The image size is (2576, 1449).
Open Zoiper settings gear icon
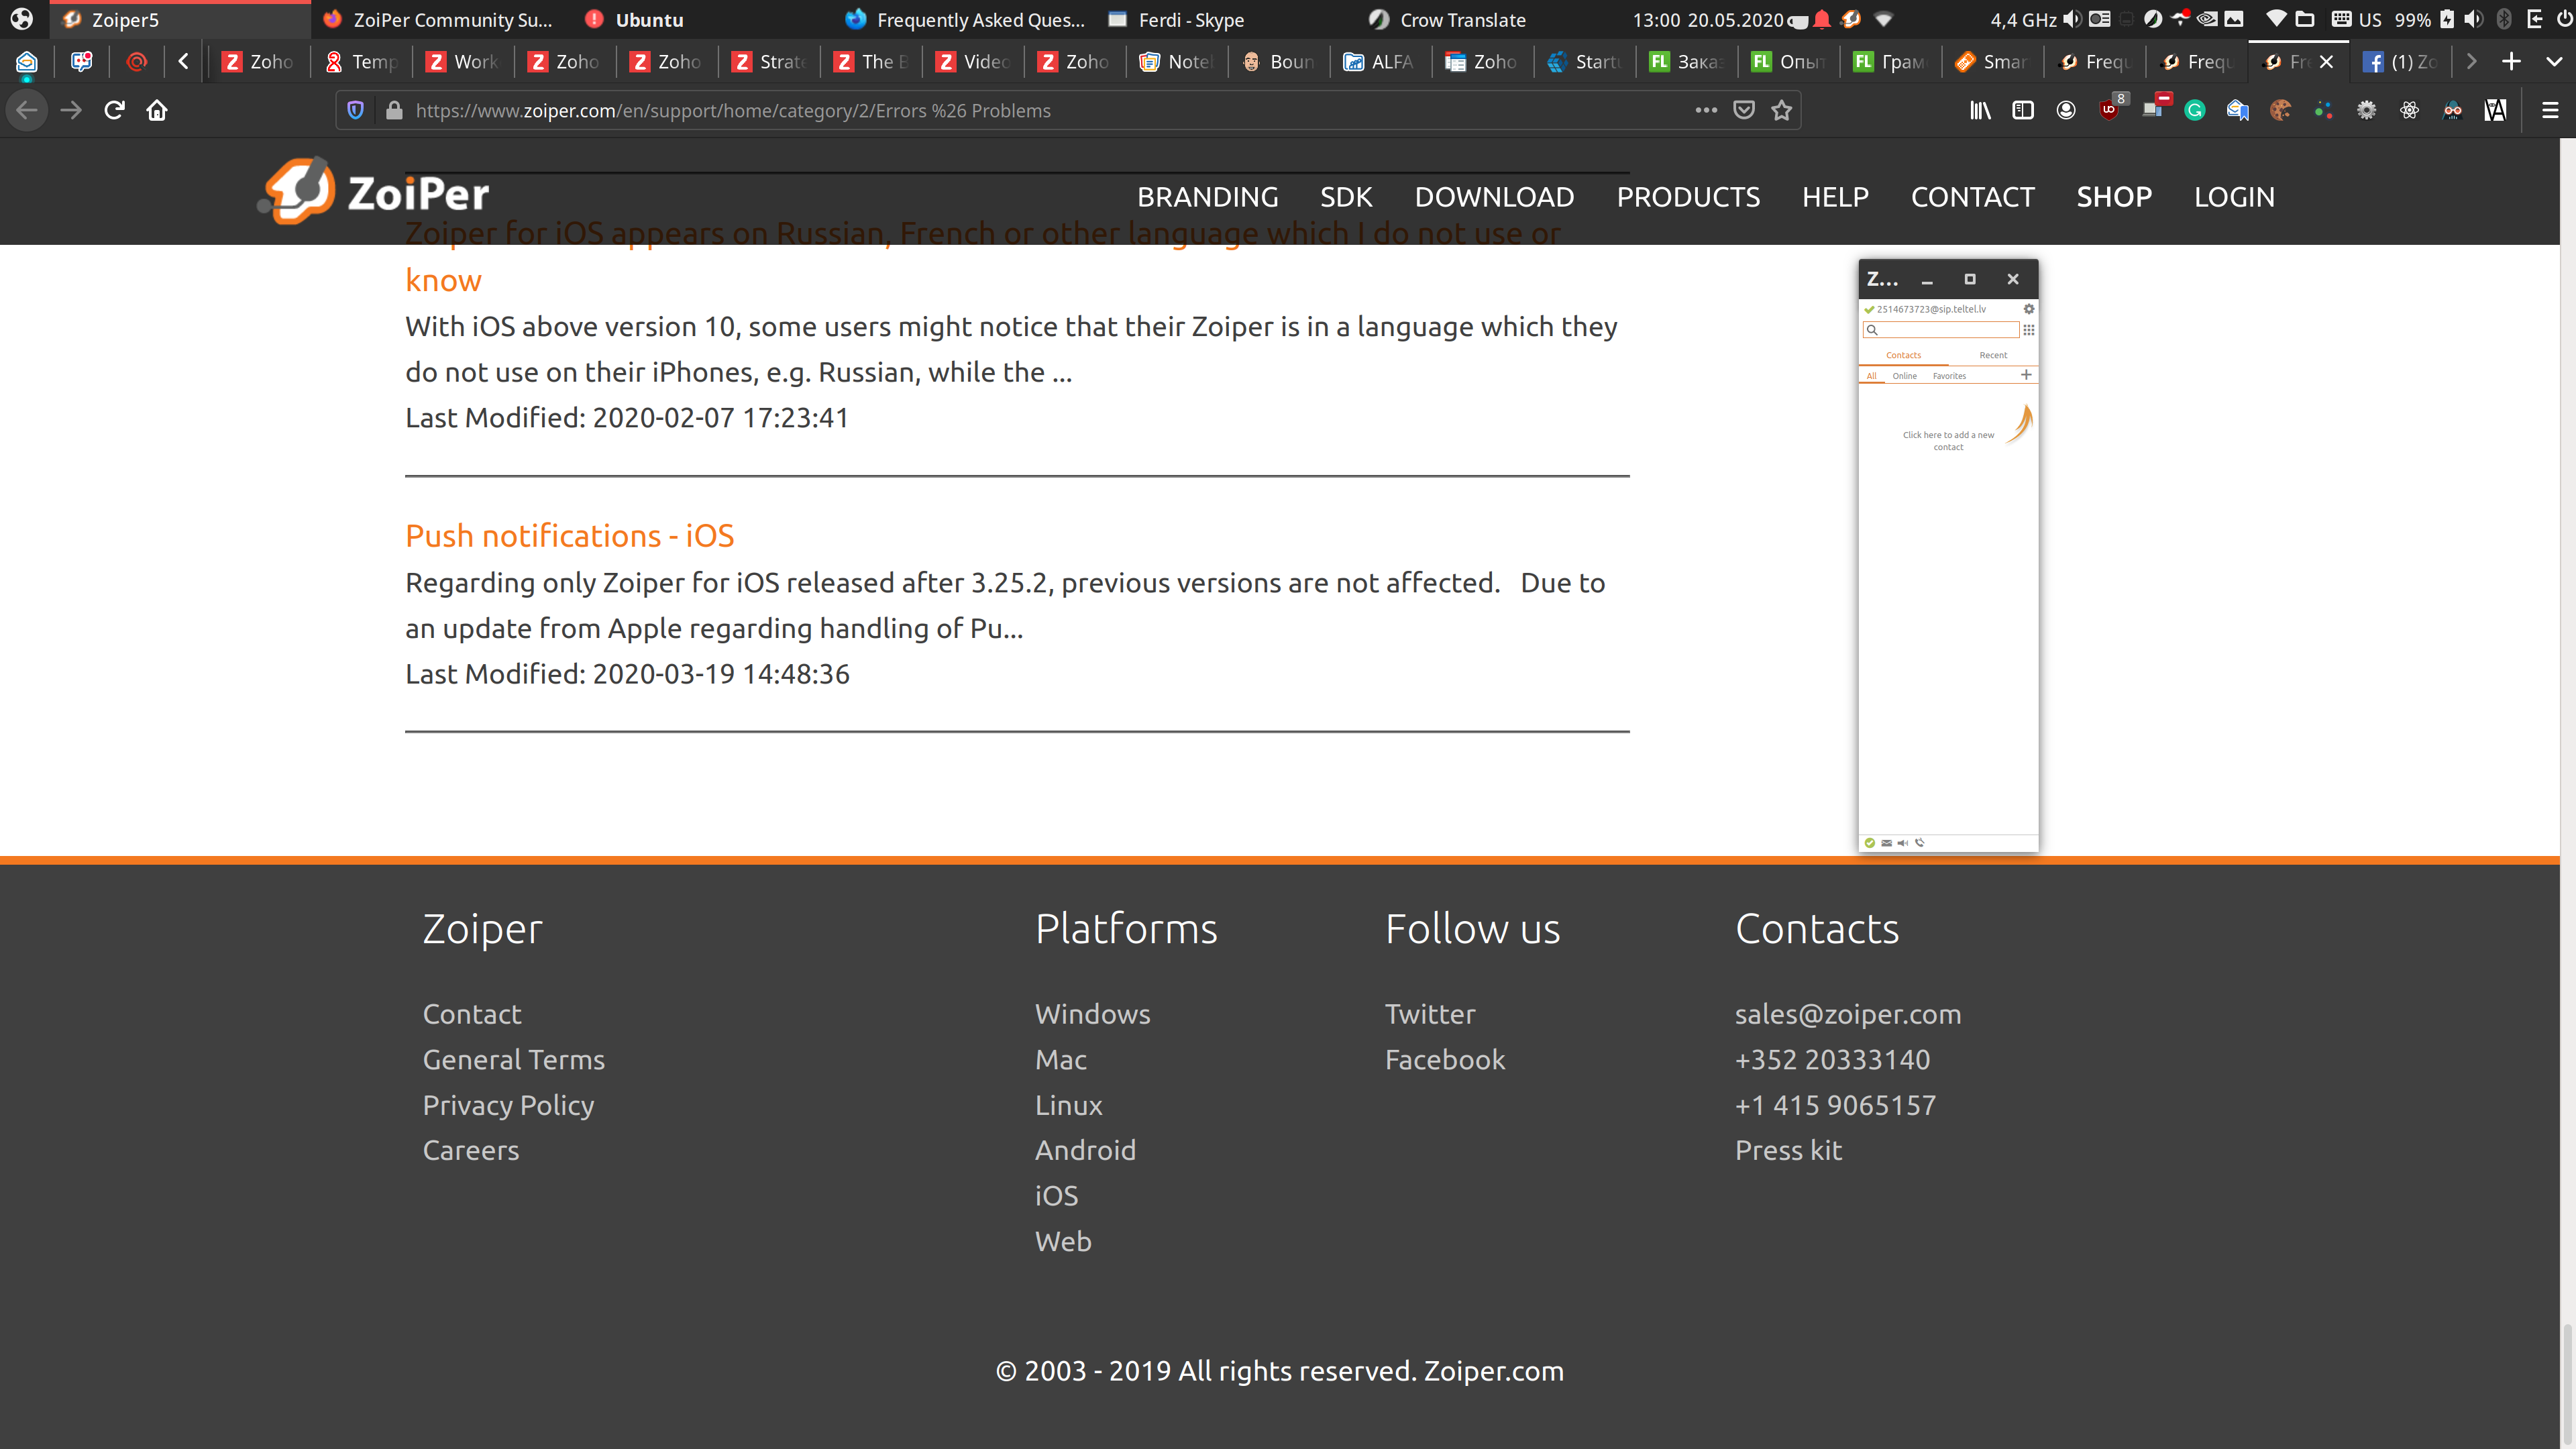pos(2029,309)
